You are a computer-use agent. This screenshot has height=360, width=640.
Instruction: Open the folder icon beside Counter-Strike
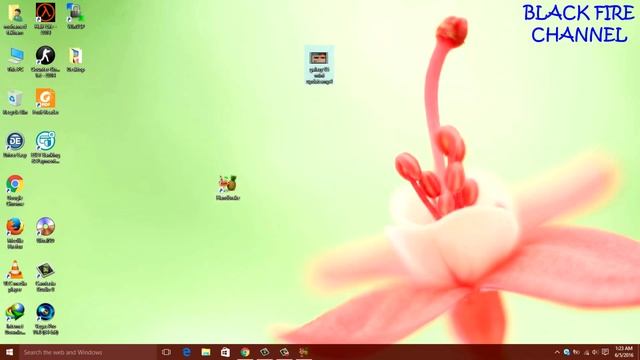tap(76, 60)
